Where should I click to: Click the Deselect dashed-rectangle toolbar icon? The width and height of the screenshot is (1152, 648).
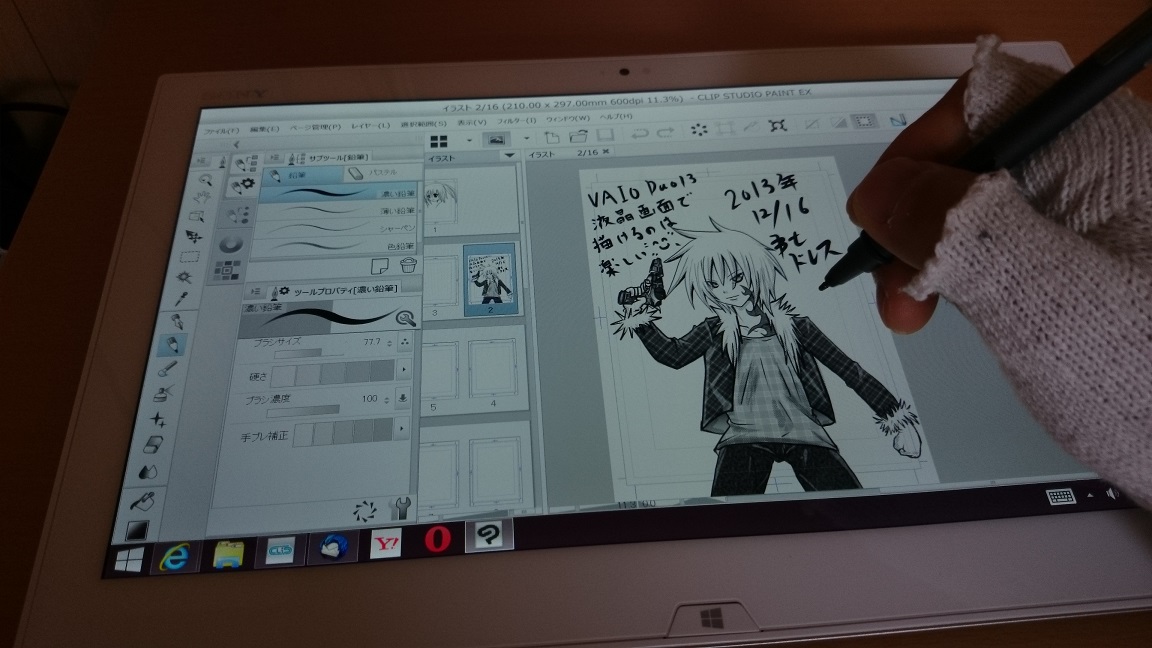[x=865, y=121]
